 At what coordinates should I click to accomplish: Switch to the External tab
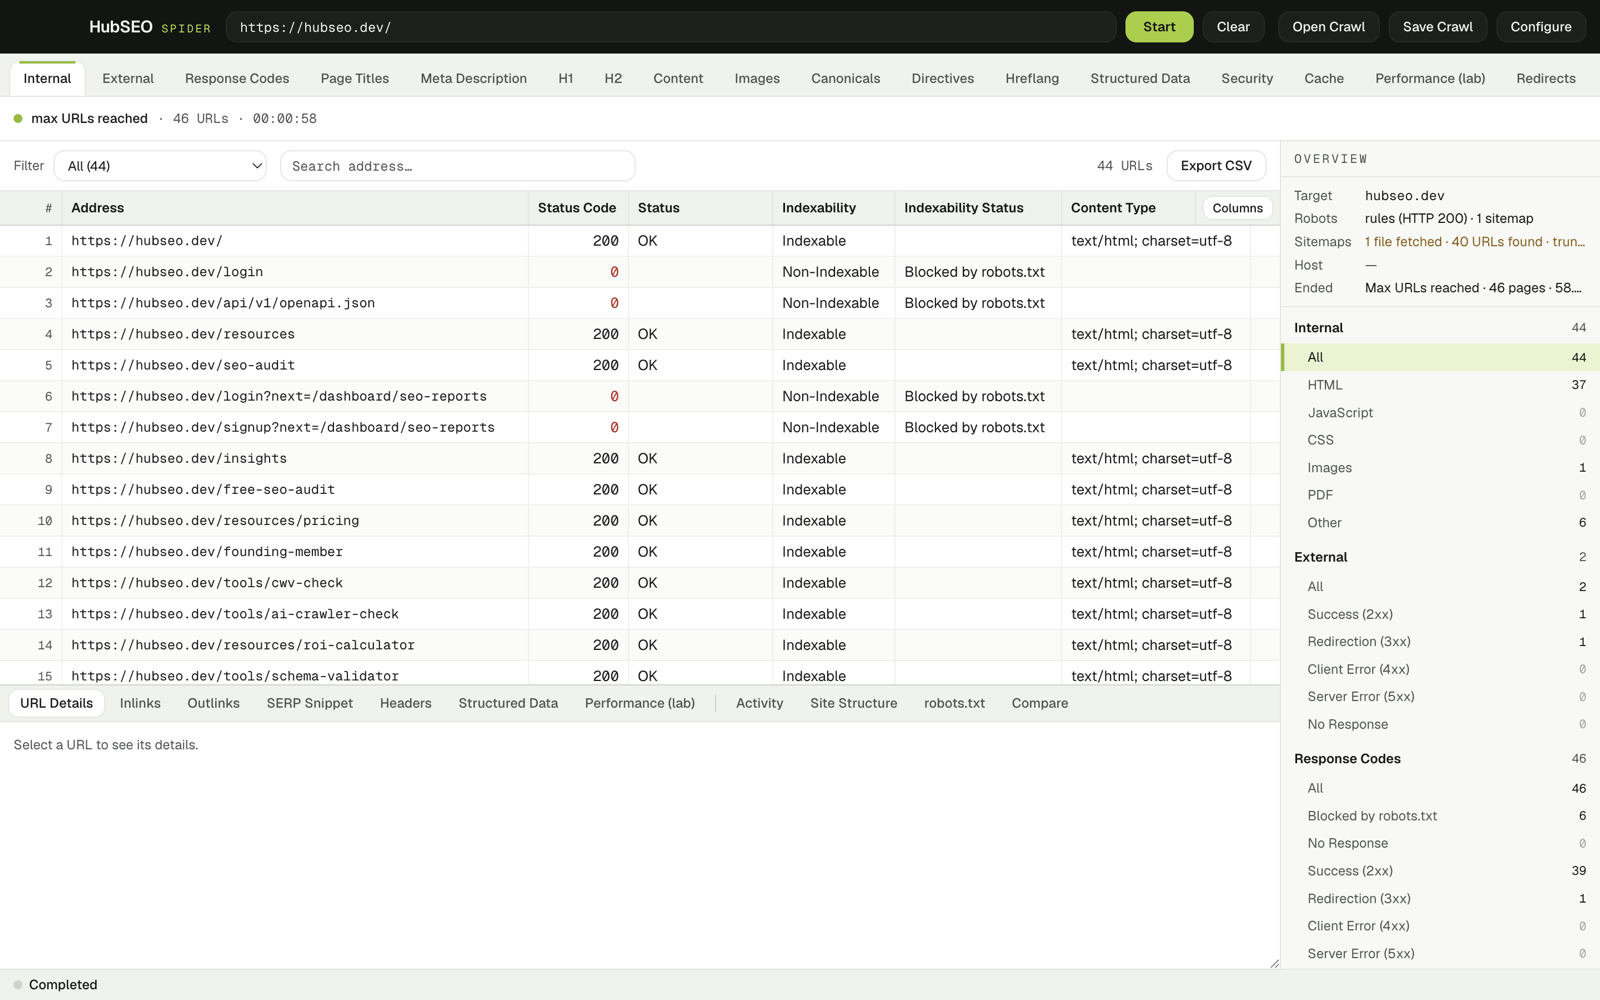click(x=128, y=79)
